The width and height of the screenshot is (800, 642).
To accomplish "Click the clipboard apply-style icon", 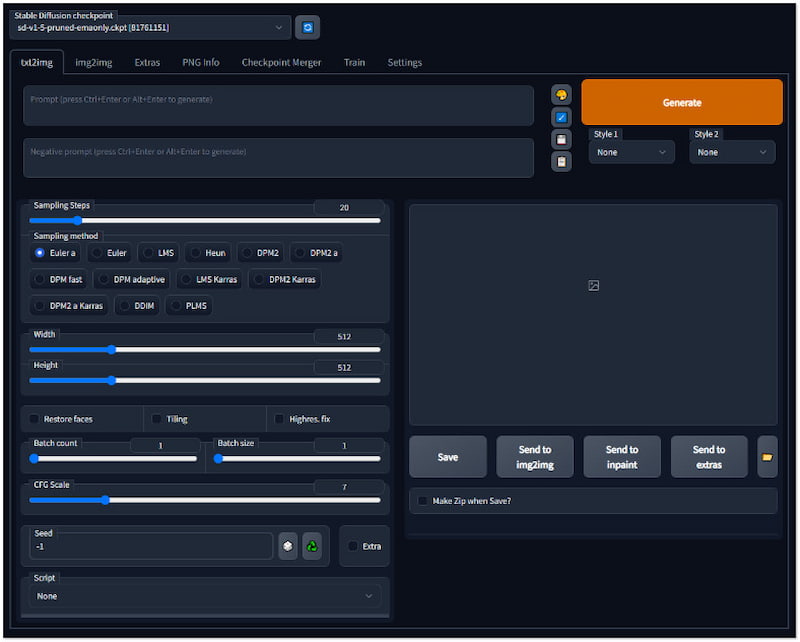I will point(561,161).
